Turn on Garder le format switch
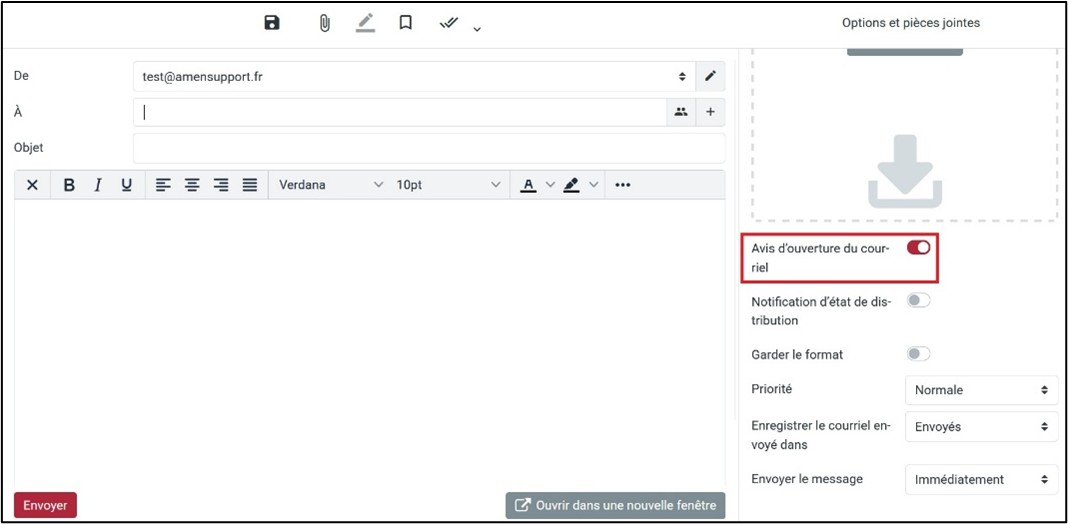This screenshot has width=1068, height=524. [918, 353]
